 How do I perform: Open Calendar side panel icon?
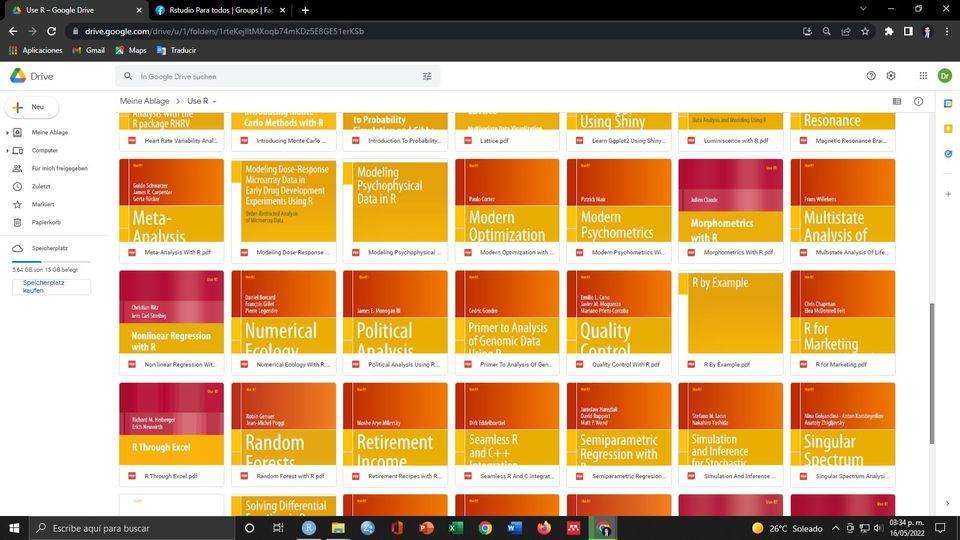[x=948, y=103]
